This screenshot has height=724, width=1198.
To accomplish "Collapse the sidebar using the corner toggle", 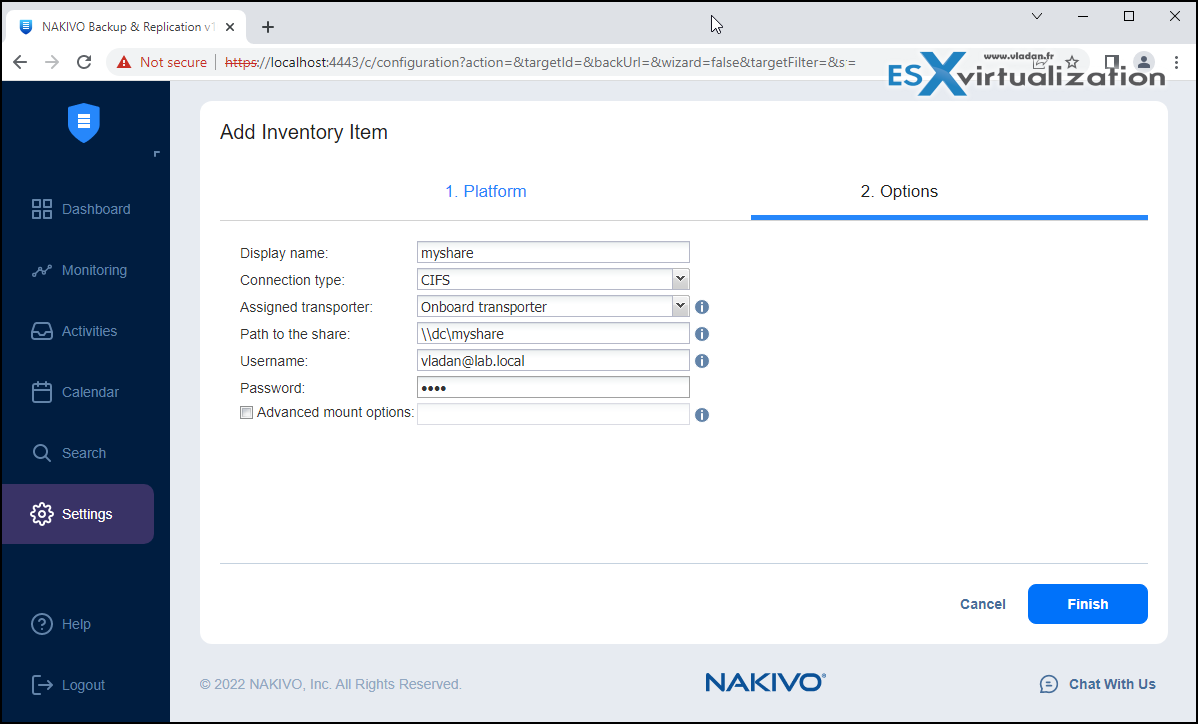I will (157, 154).
